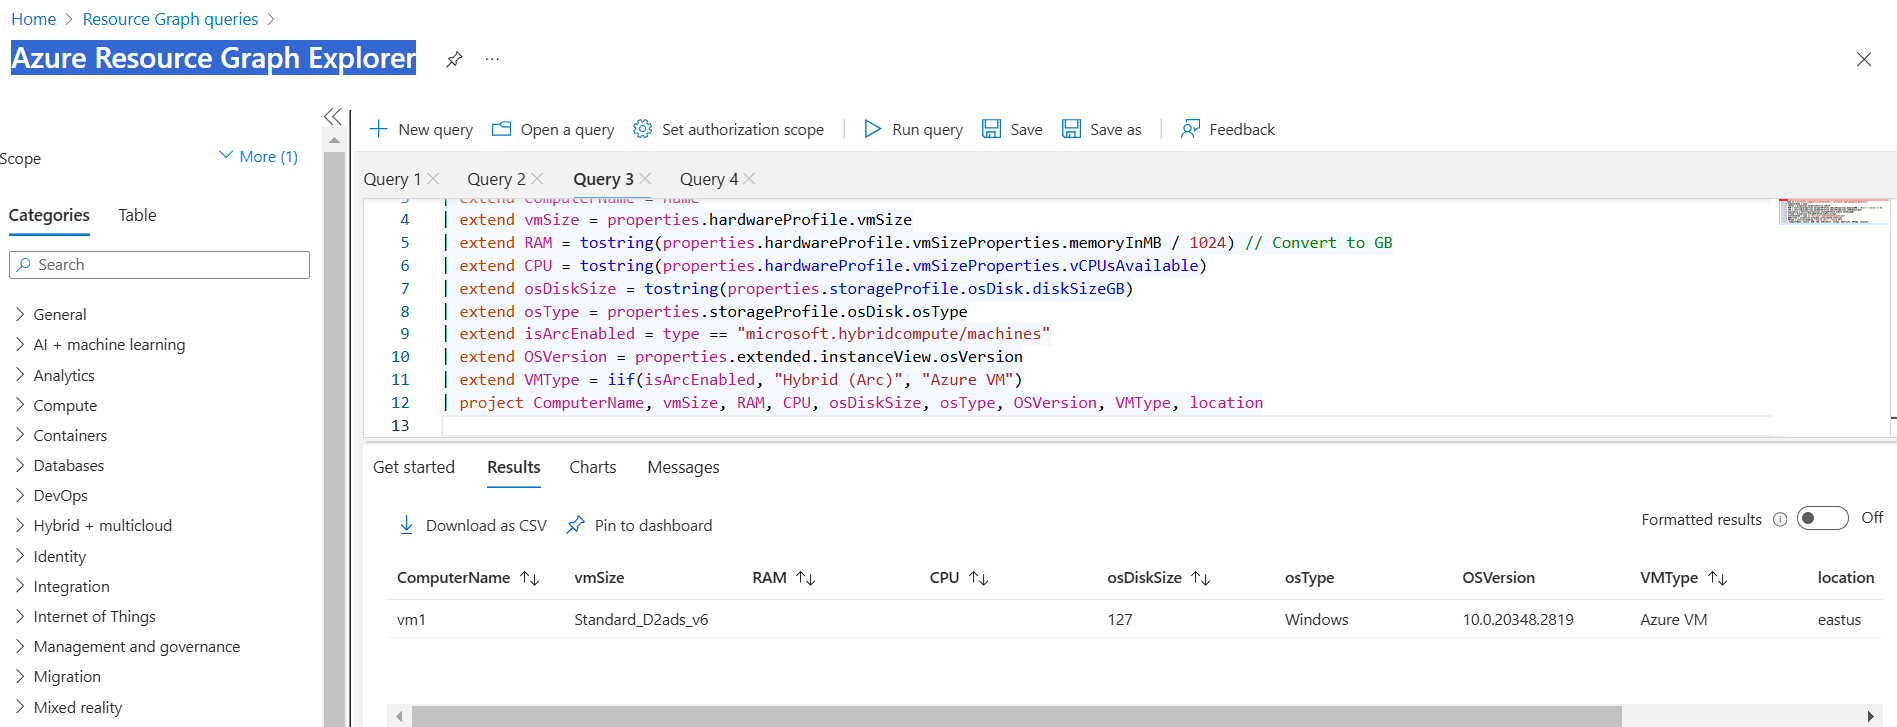Expand the Integration category

tap(19, 586)
